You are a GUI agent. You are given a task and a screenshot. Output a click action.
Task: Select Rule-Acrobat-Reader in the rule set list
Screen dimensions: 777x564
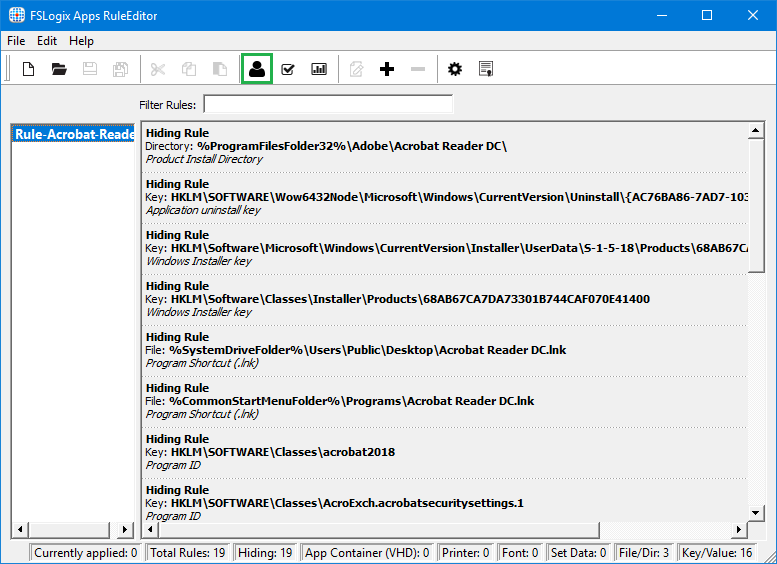tap(73, 134)
